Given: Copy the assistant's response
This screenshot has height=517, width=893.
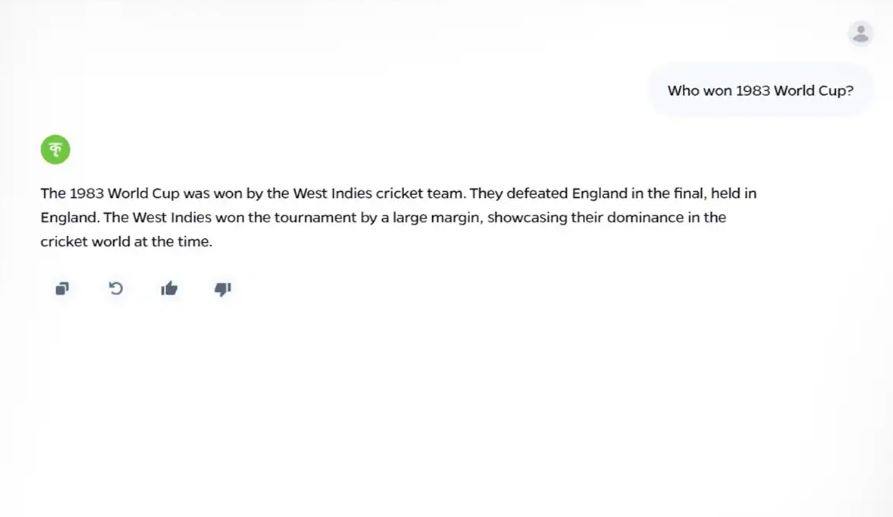Looking at the screenshot, I should pos(62,289).
